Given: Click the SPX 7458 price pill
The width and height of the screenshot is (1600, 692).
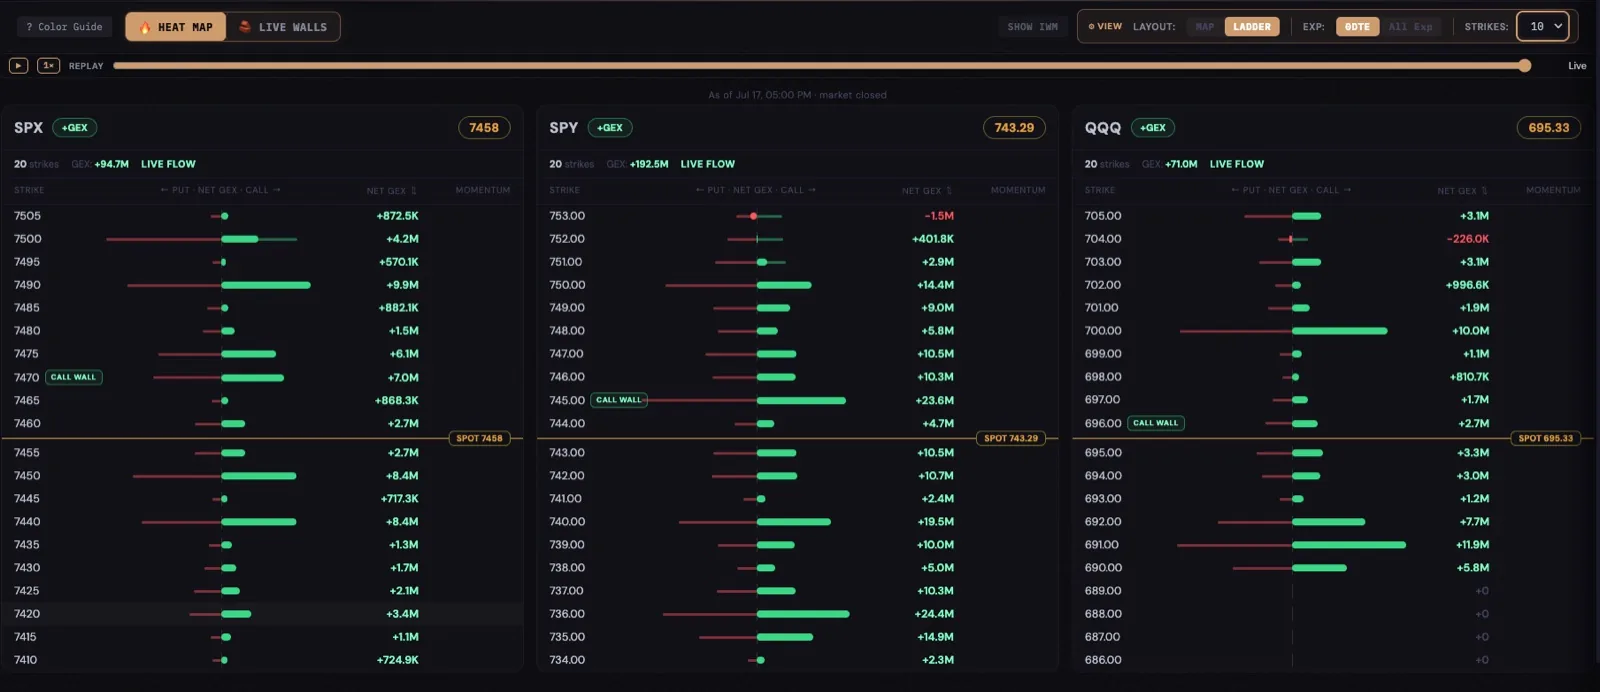Looking at the screenshot, I should (484, 128).
